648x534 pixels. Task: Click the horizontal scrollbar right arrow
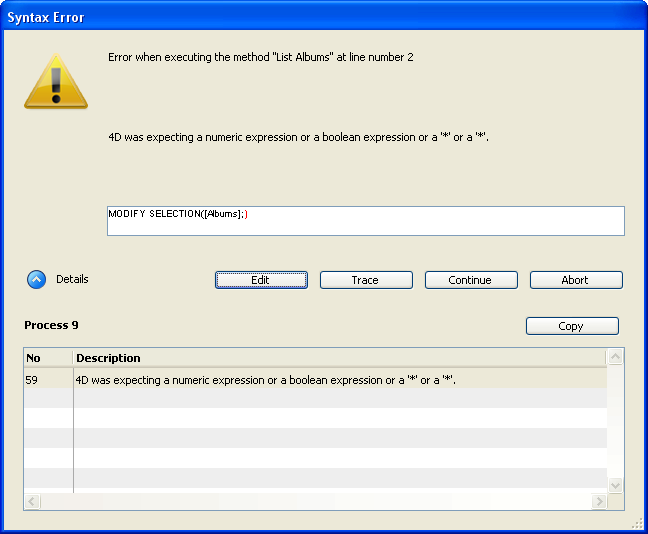click(x=599, y=501)
